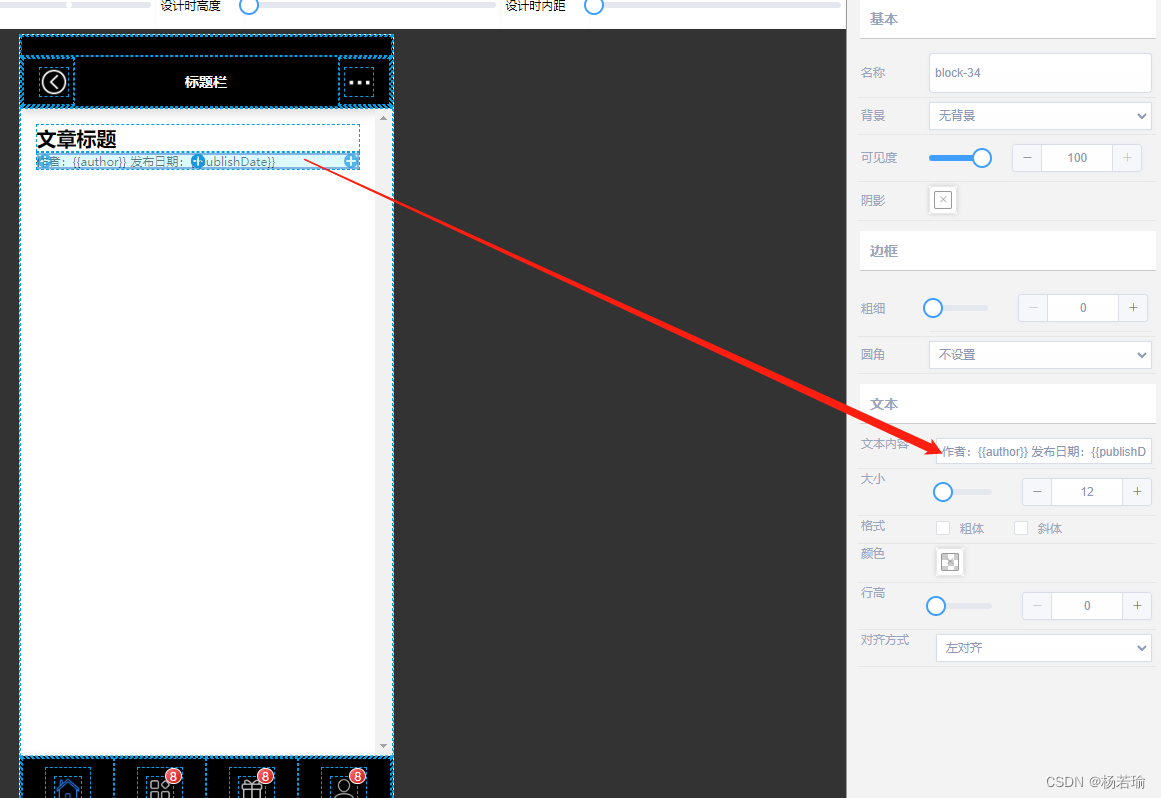Open the background (背景) dropdown
The width and height of the screenshot is (1161, 798).
point(1040,116)
